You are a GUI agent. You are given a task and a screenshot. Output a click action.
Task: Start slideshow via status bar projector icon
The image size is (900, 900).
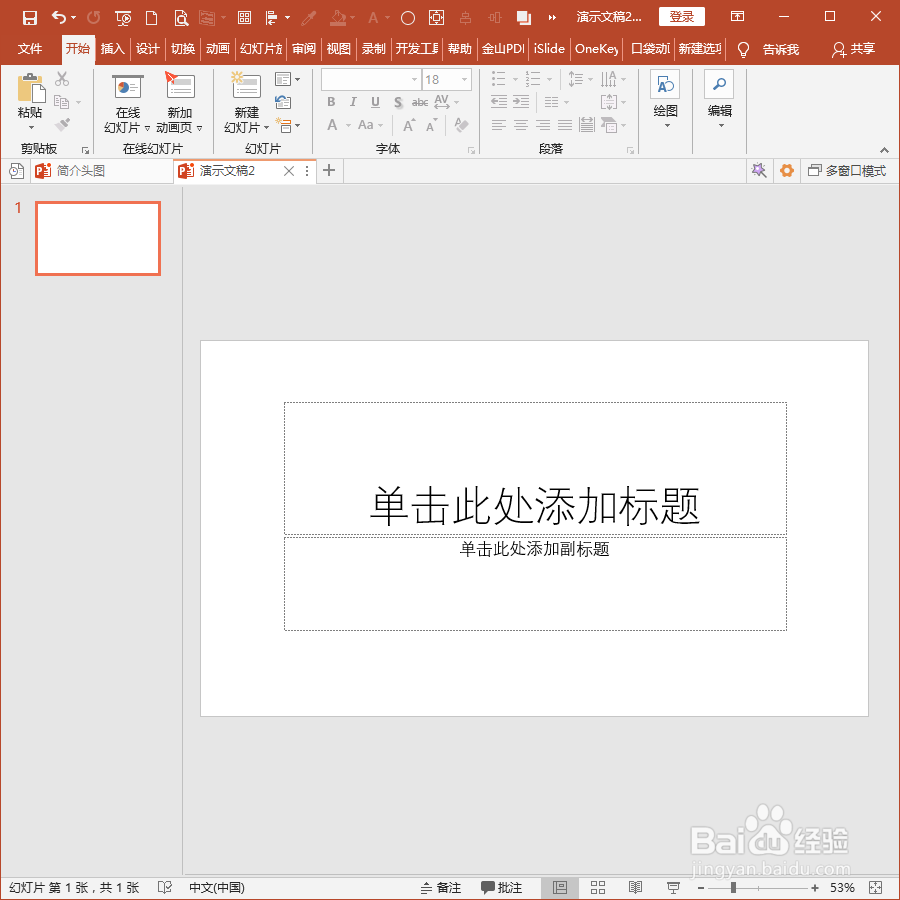pos(672,887)
